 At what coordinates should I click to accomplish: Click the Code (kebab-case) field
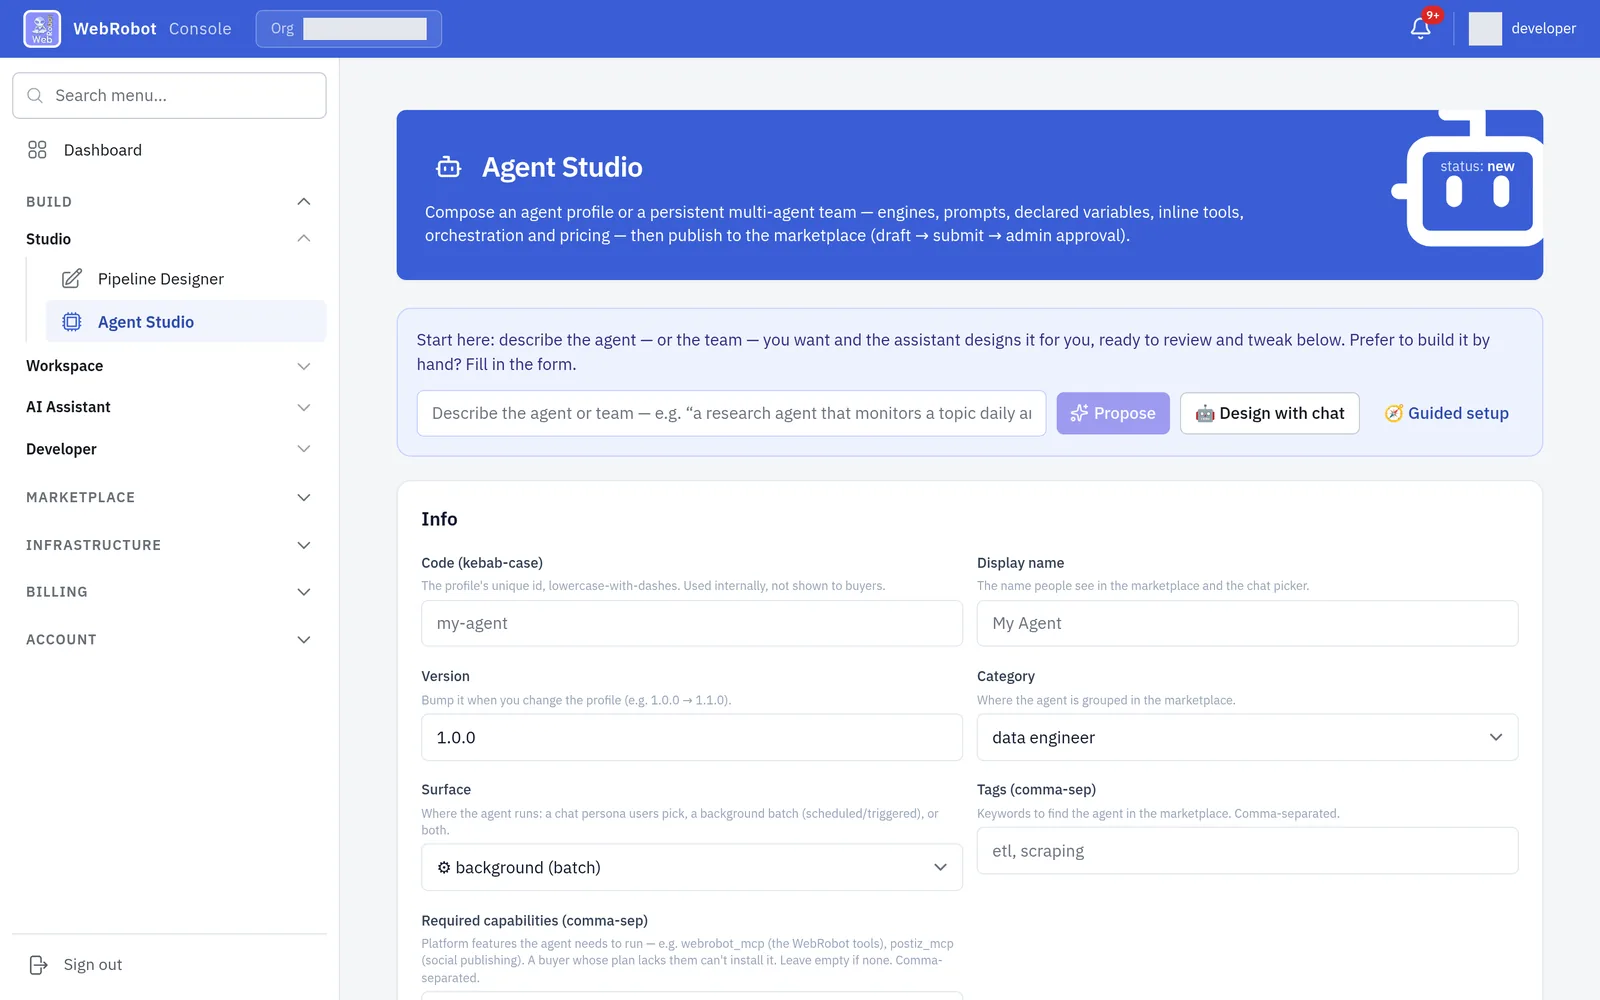691,623
